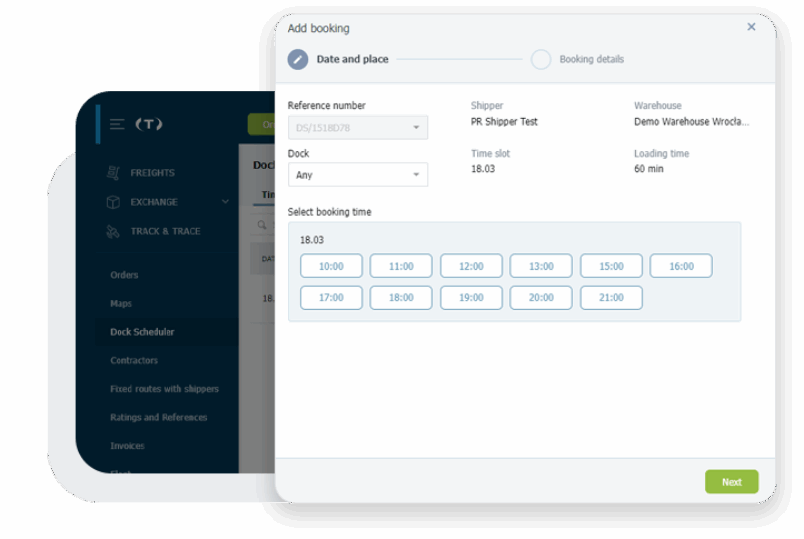The width and height of the screenshot is (804, 539).
Task: Click the Freights sidebar icon
Action: click(114, 173)
